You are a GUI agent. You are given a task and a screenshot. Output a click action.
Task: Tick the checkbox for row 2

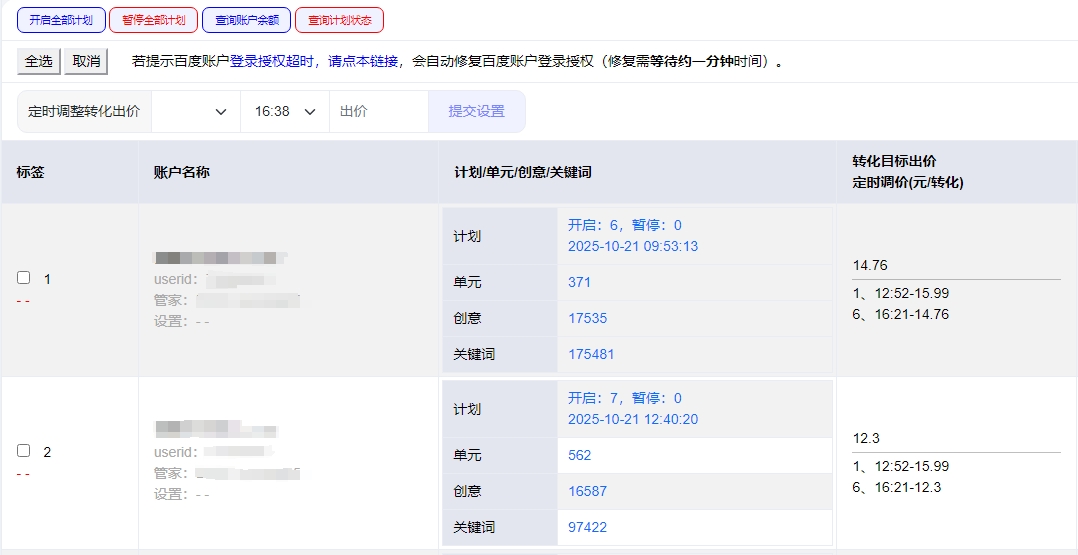tap(24, 451)
